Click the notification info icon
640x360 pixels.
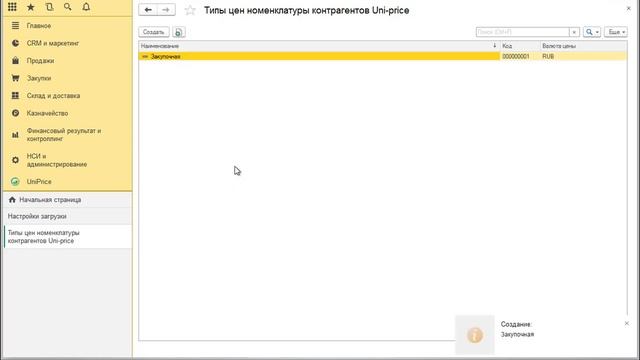(475, 335)
